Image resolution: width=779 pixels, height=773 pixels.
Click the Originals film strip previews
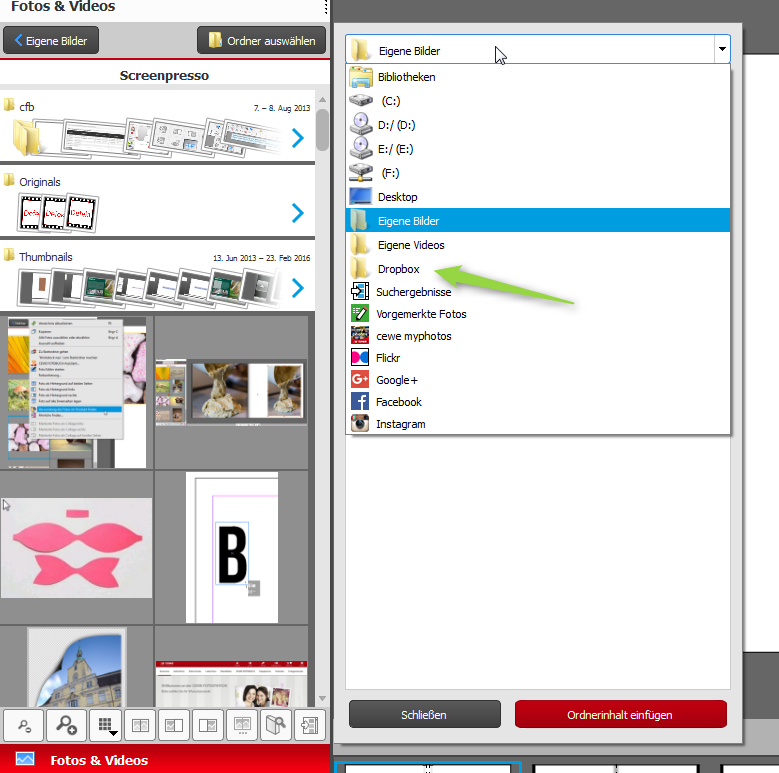tap(59, 213)
